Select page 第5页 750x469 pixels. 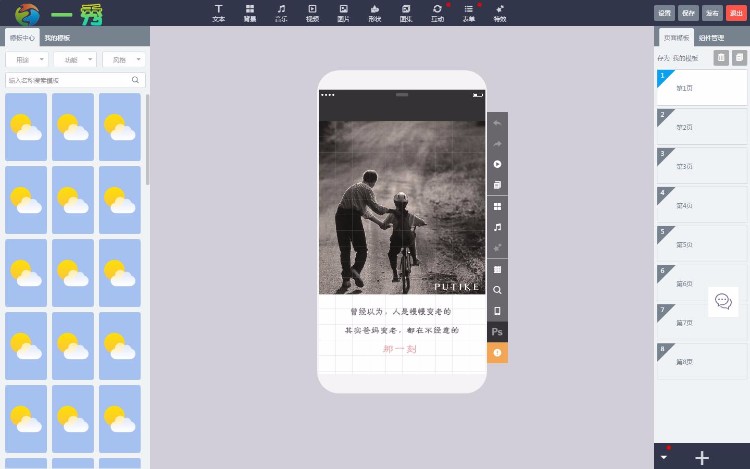coord(702,244)
